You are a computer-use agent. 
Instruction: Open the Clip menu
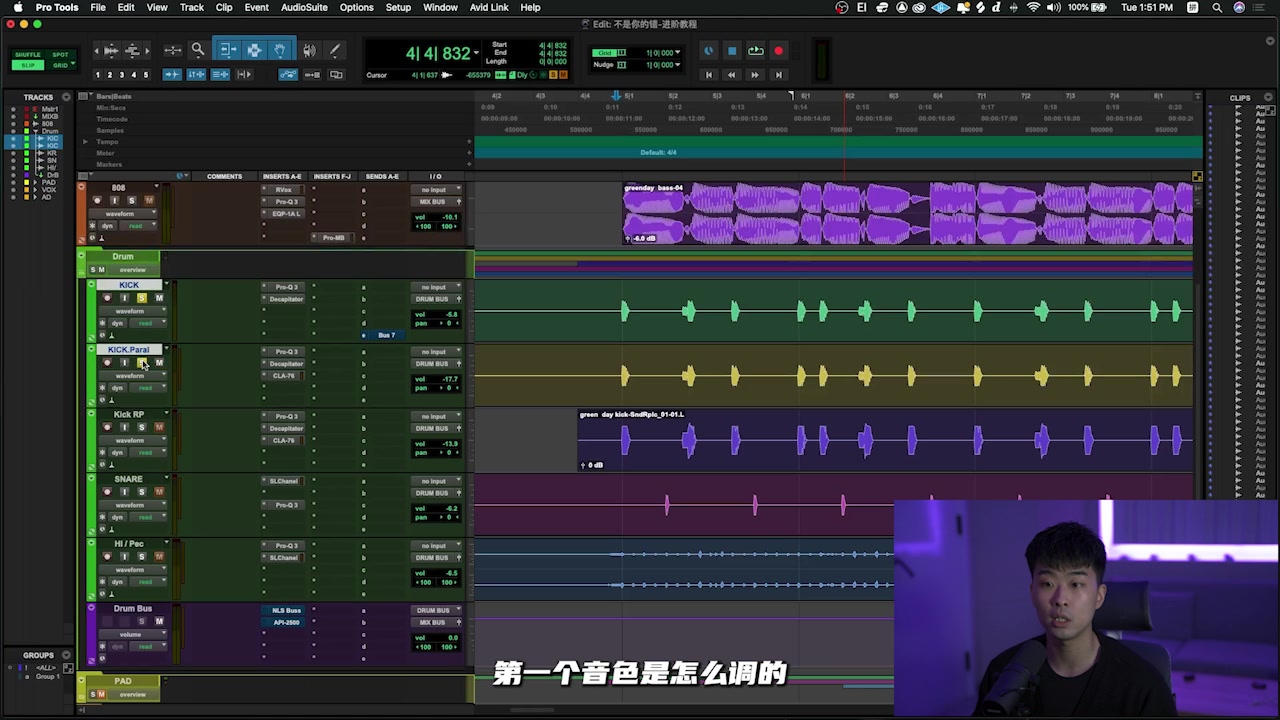coord(224,7)
